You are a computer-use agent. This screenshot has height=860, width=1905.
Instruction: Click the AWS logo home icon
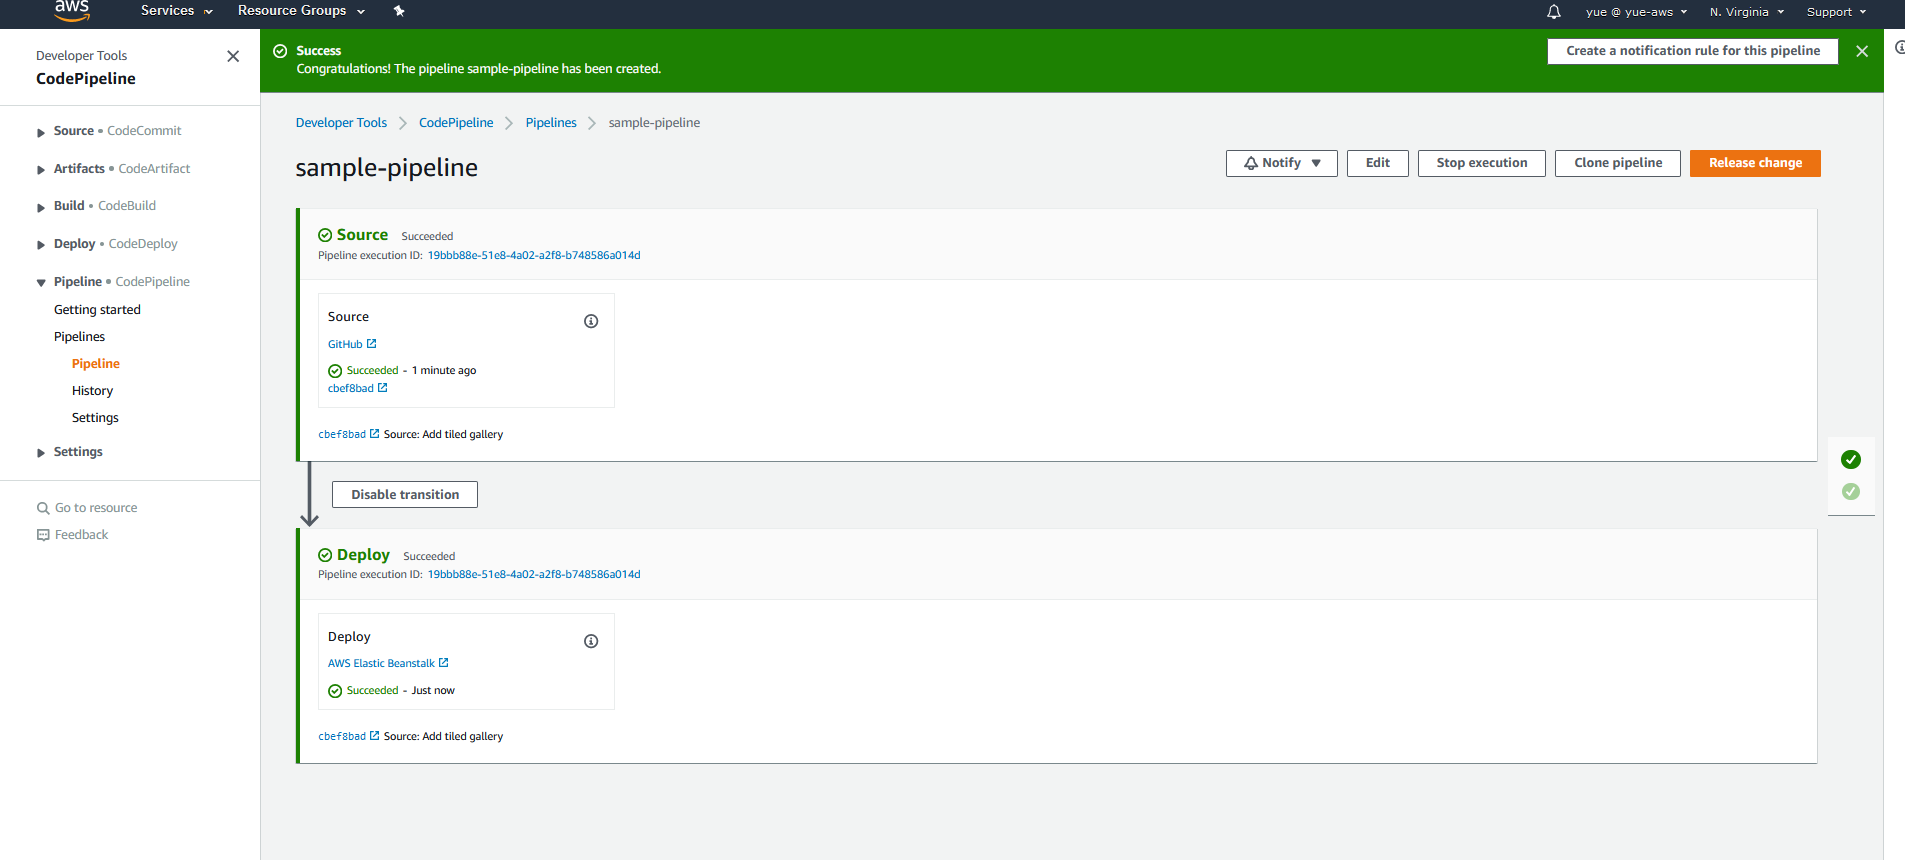click(72, 11)
